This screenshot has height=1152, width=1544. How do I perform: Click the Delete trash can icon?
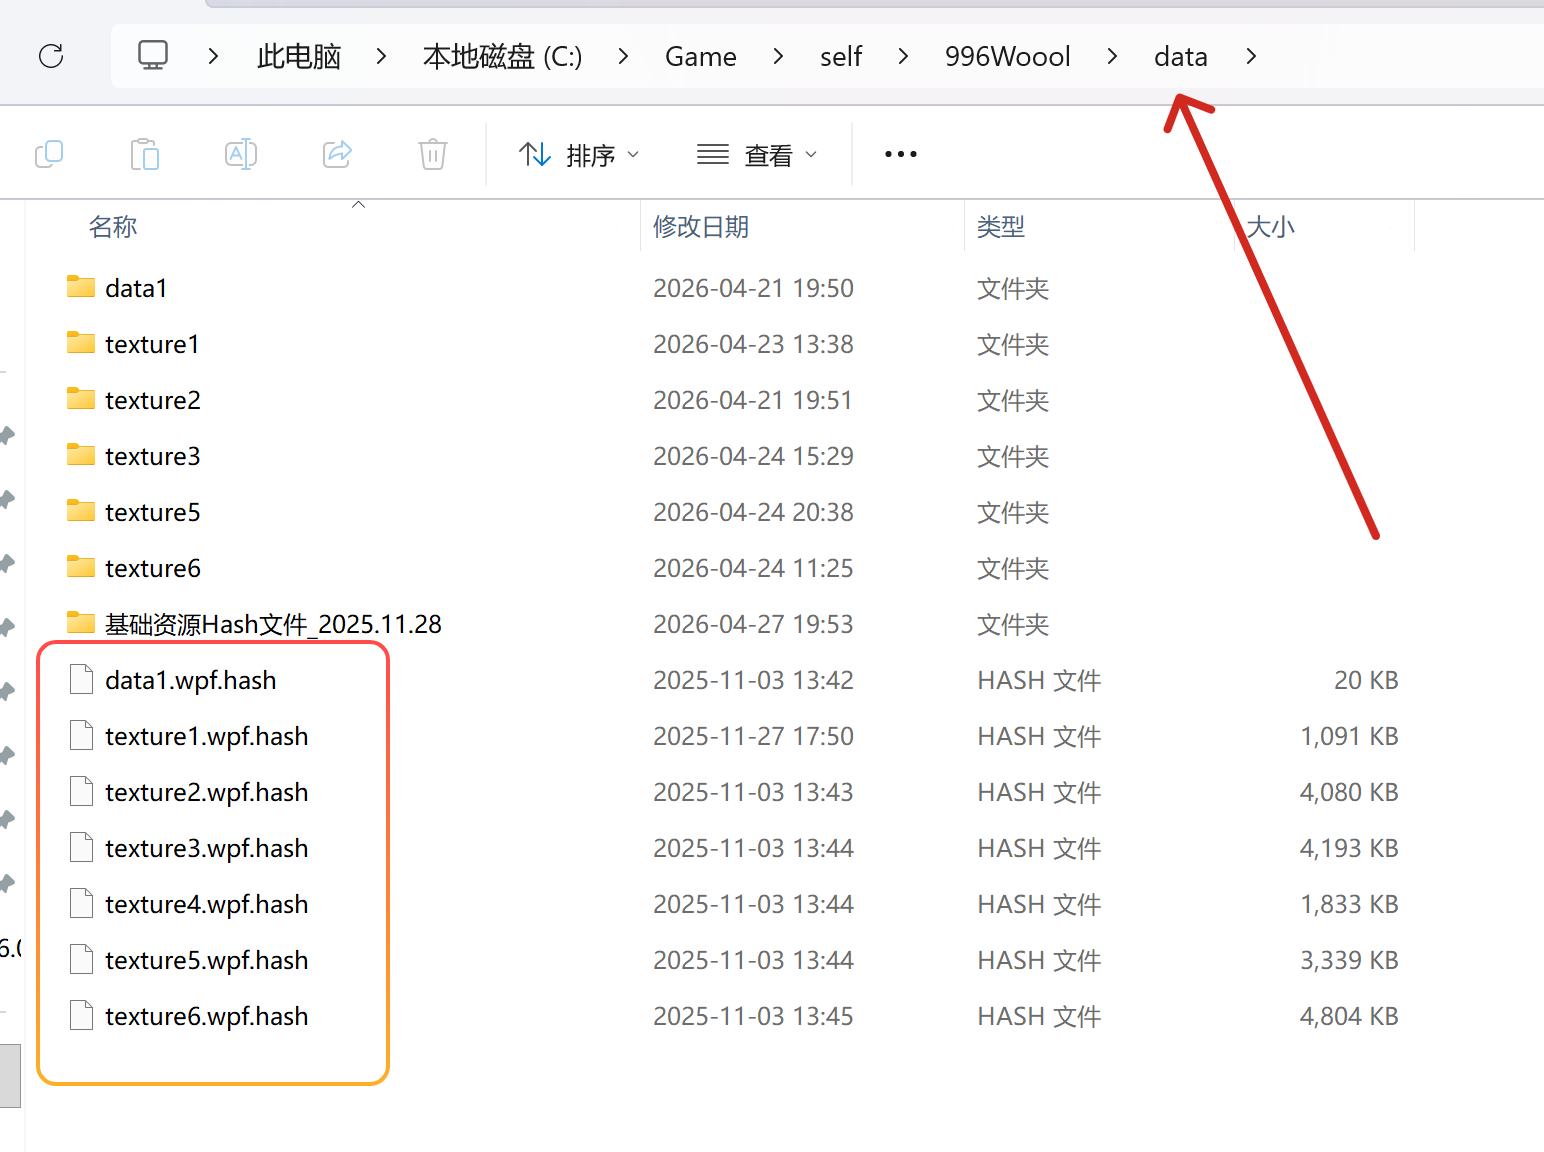(x=432, y=154)
